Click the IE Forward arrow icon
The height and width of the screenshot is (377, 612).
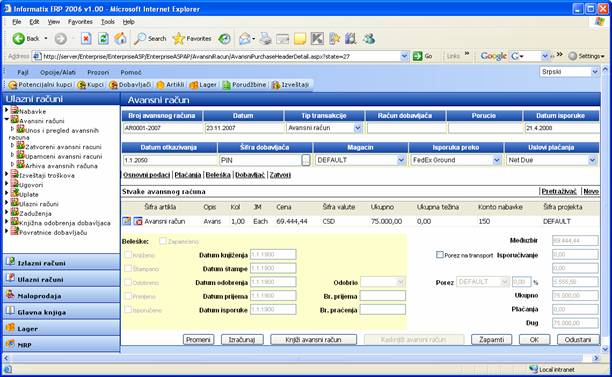coord(60,39)
